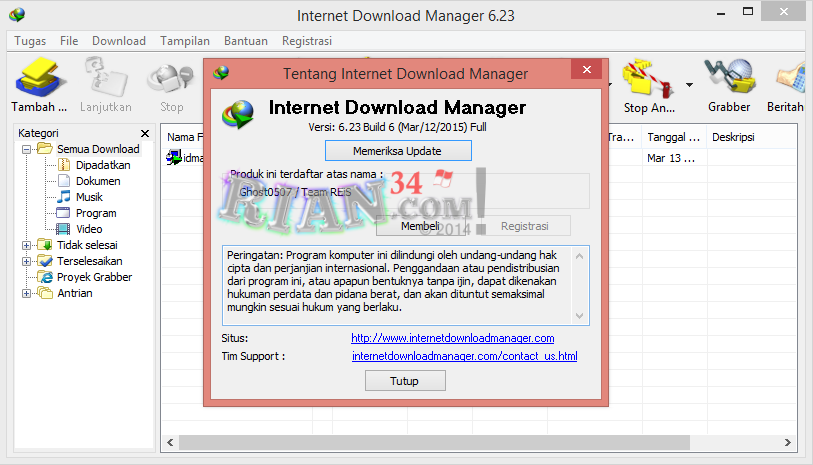813x465 pixels.
Task: Select the Musik note icon
Action: (x=64, y=197)
